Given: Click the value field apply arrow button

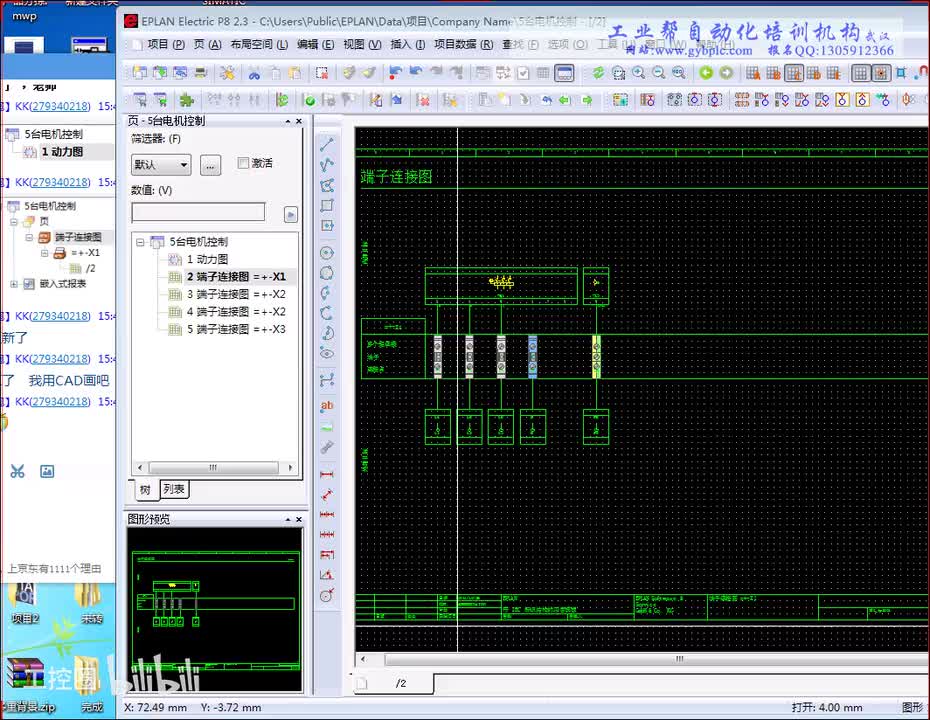Looking at the screenshot, I should tap(291, 214).
